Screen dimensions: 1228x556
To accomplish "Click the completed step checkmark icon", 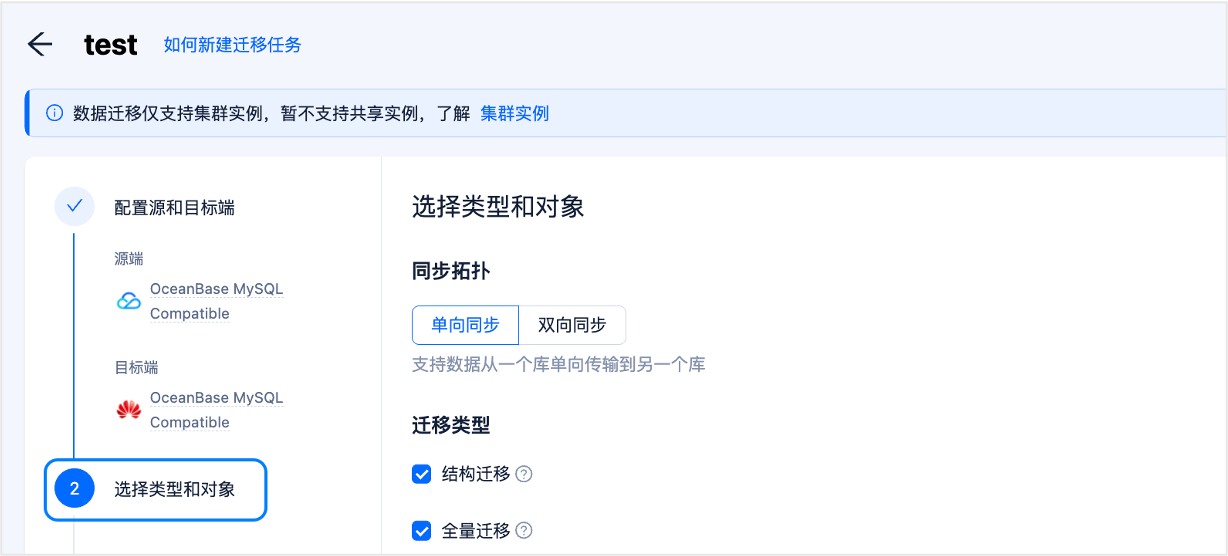I will point(74,207).
